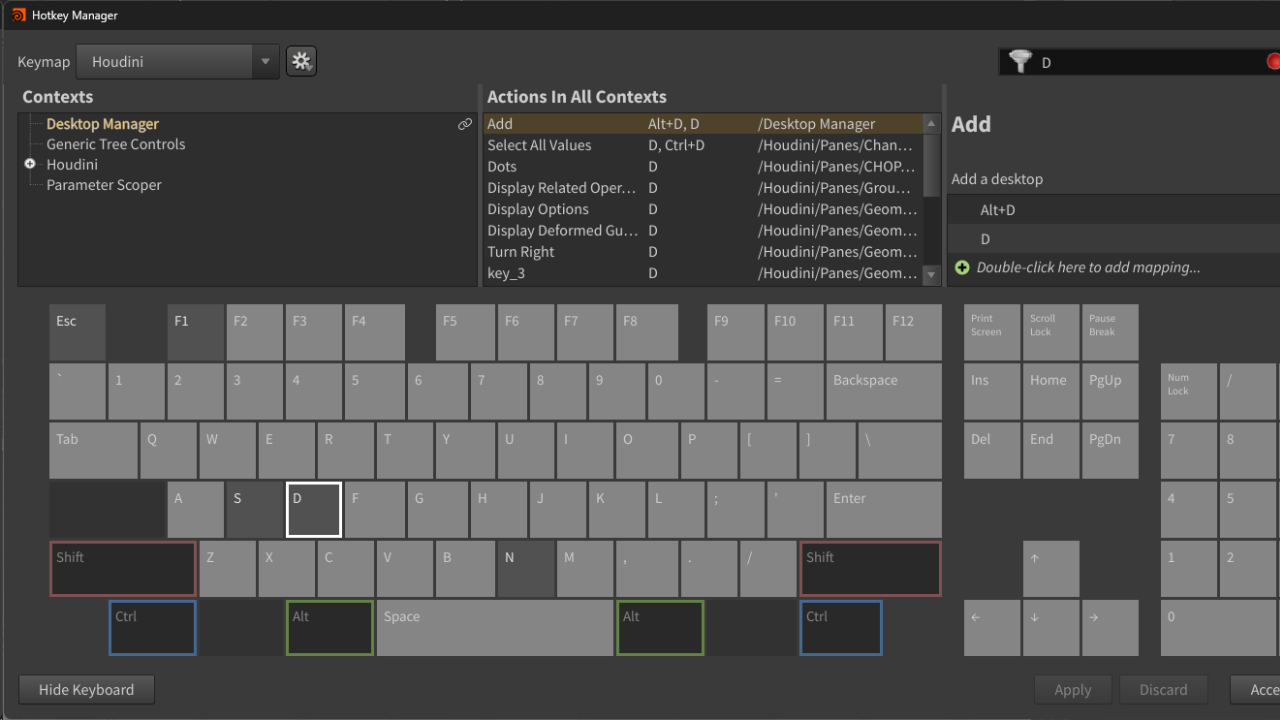Viewport: 1280px width, 720px height.
Task: Click the filter funnel icon
Action: [1019, 62]
